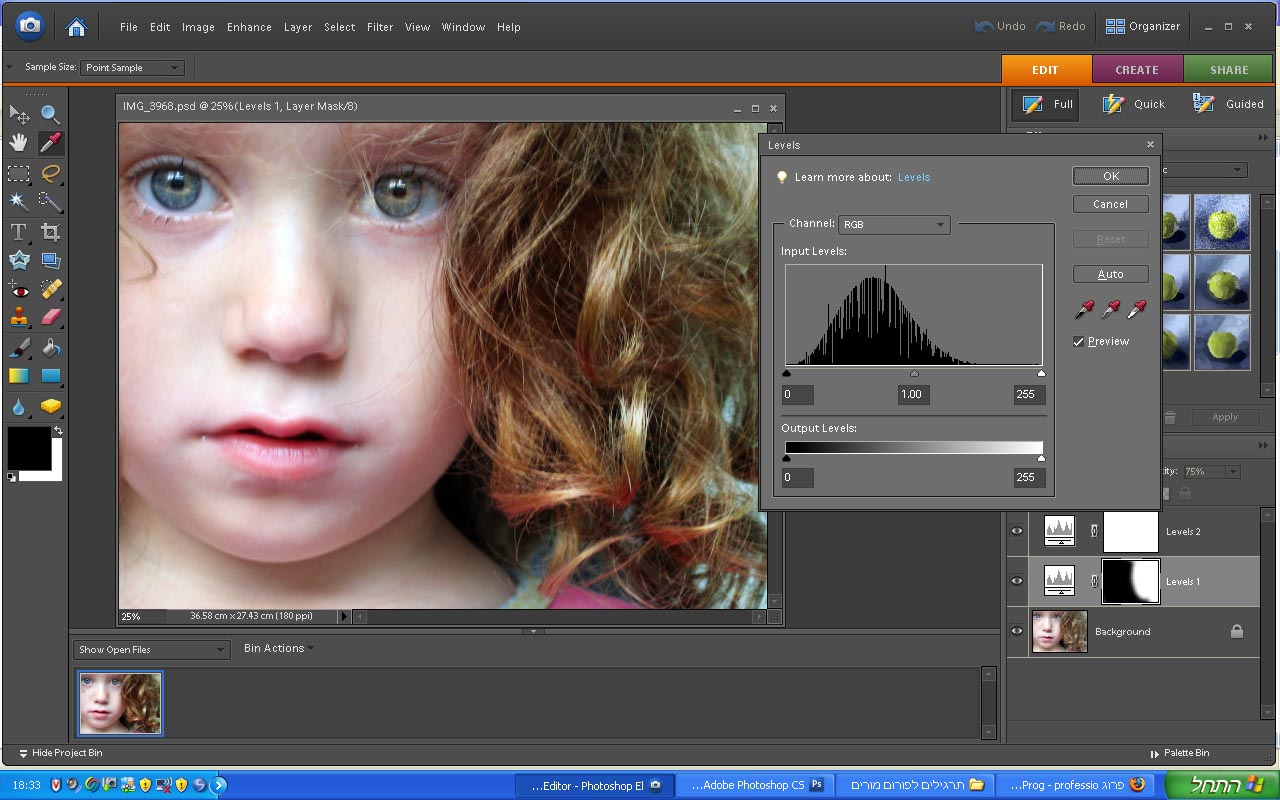Click the midtone input levels slider

[x=914, y=374]
